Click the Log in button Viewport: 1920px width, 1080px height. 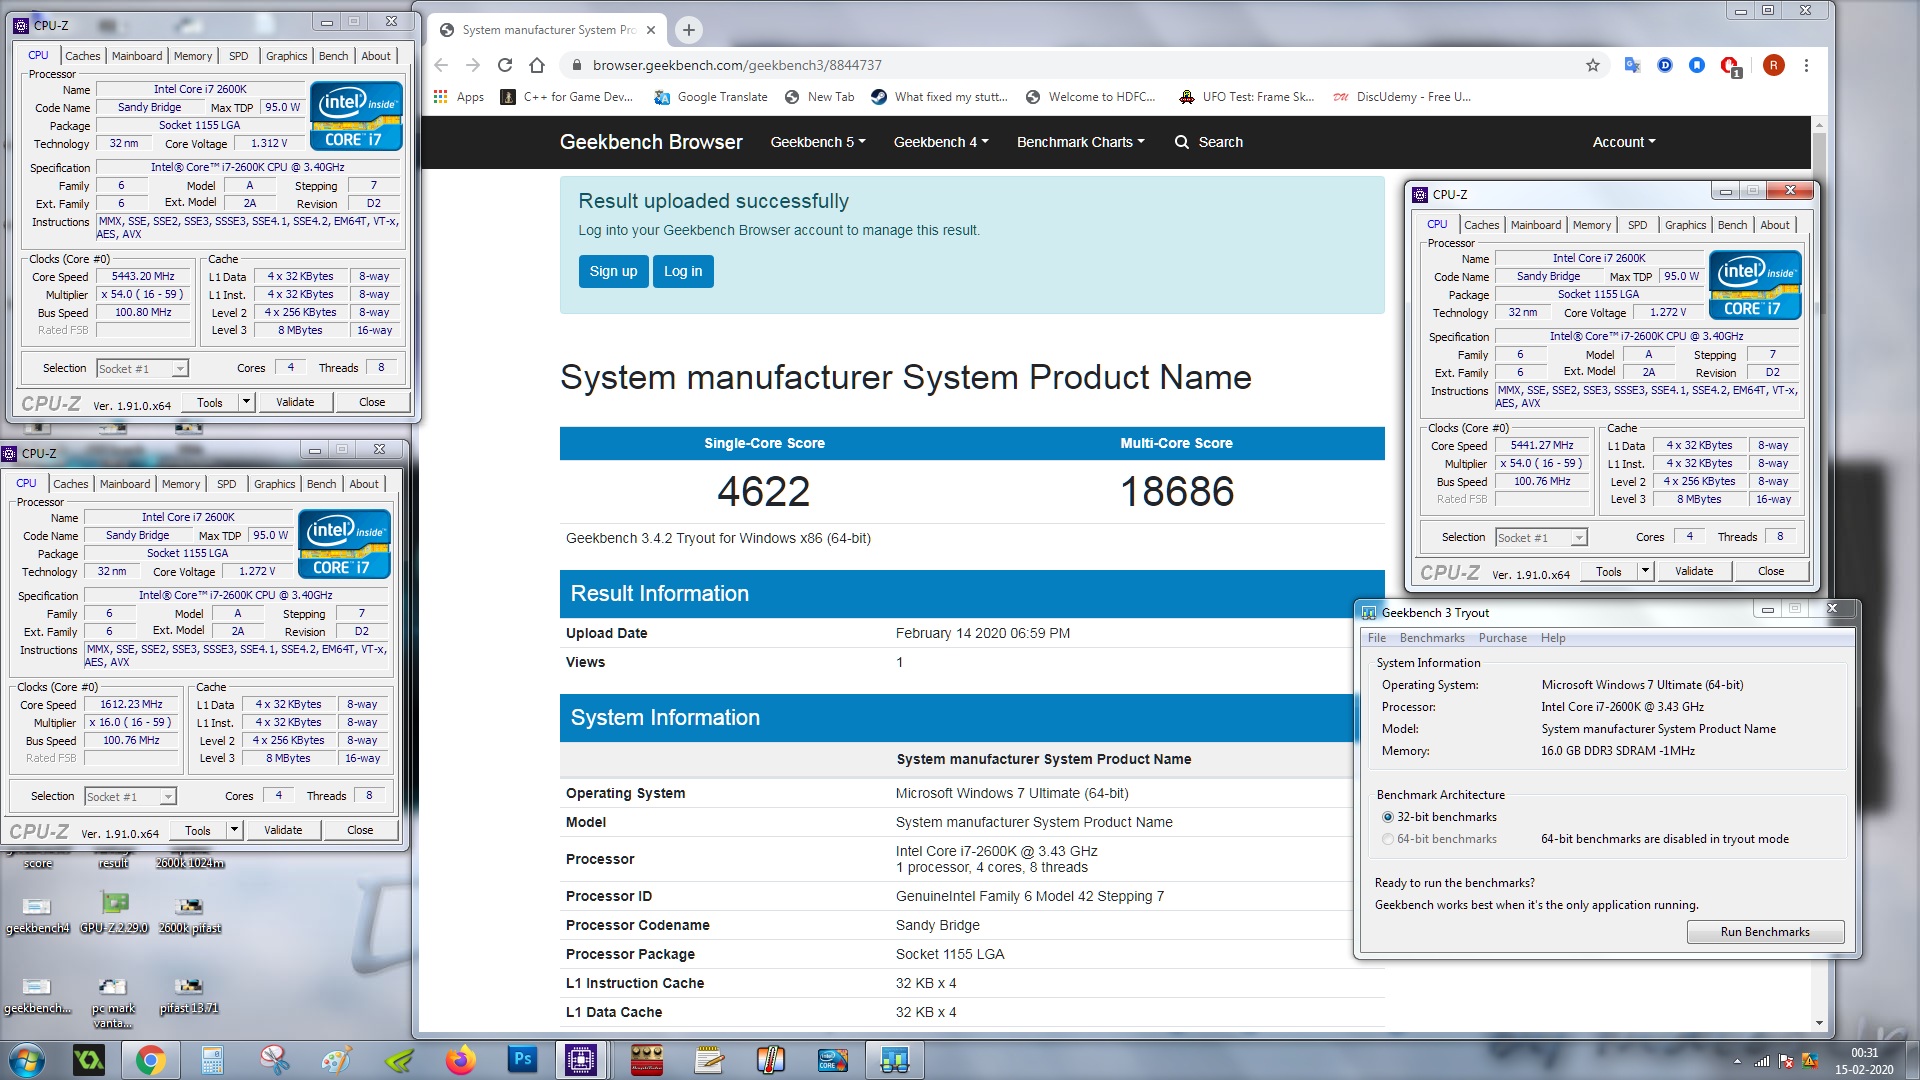click(683, 271)
